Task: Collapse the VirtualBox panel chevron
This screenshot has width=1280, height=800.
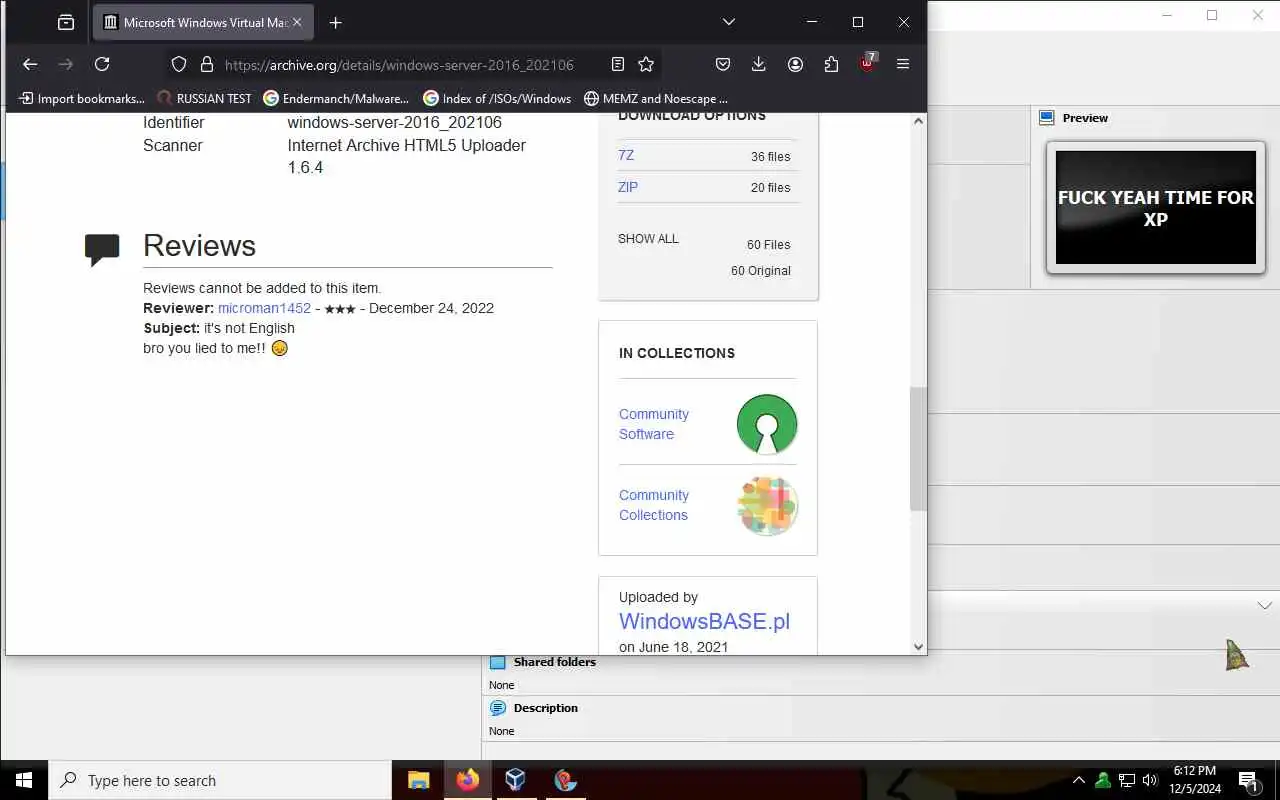Action: (x=1264, y=605)
